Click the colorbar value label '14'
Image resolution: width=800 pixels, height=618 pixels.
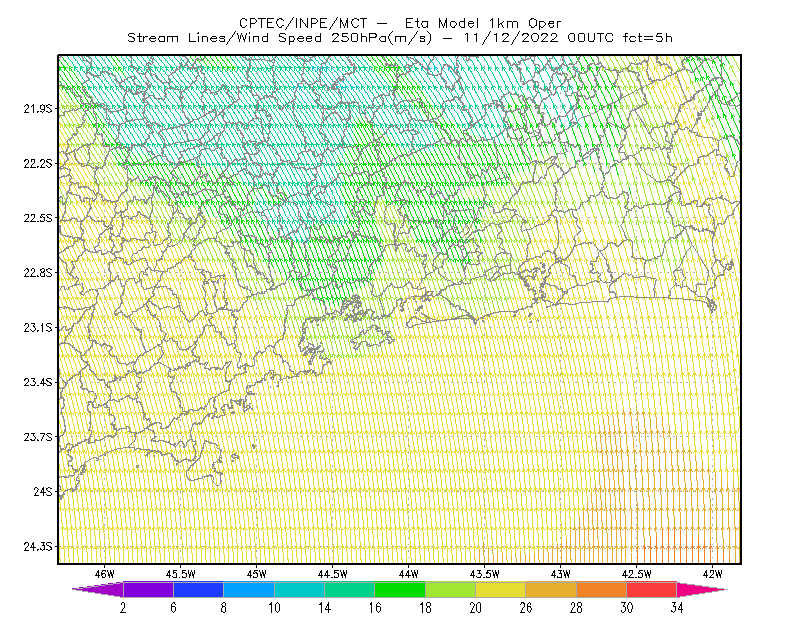[324, 608]
